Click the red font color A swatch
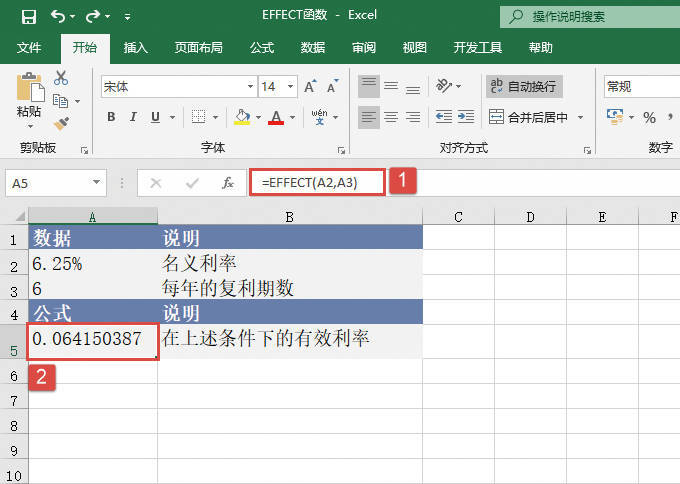Image resolution: width=680 pixels, height=484 pixels. [x=276, y=118]
